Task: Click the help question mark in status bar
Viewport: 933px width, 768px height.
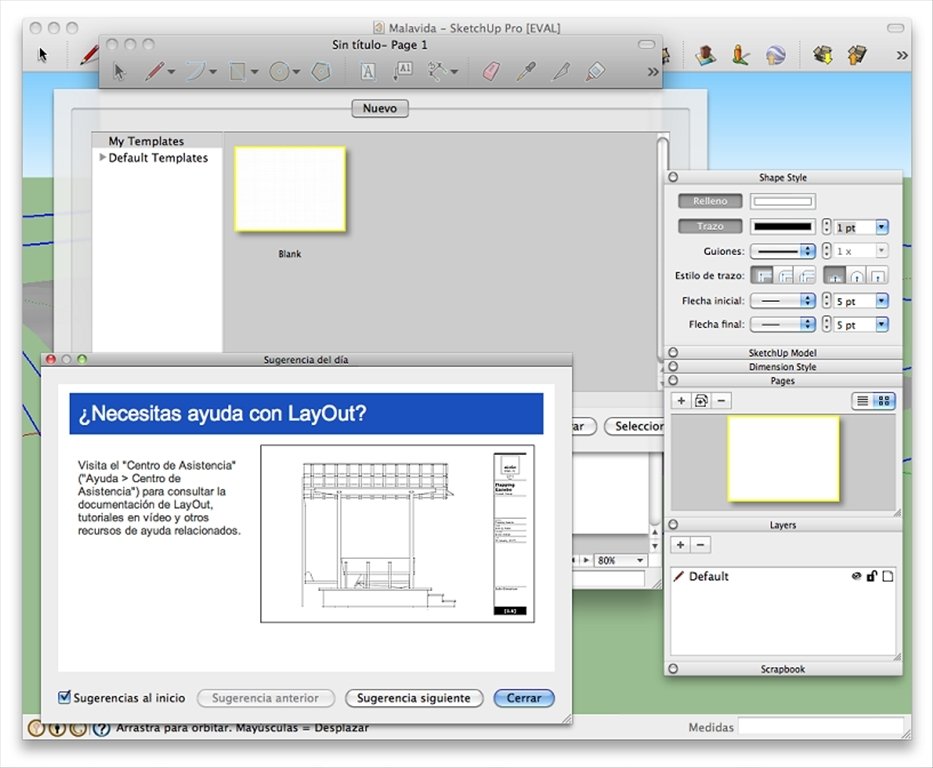Action: [102, 728]
